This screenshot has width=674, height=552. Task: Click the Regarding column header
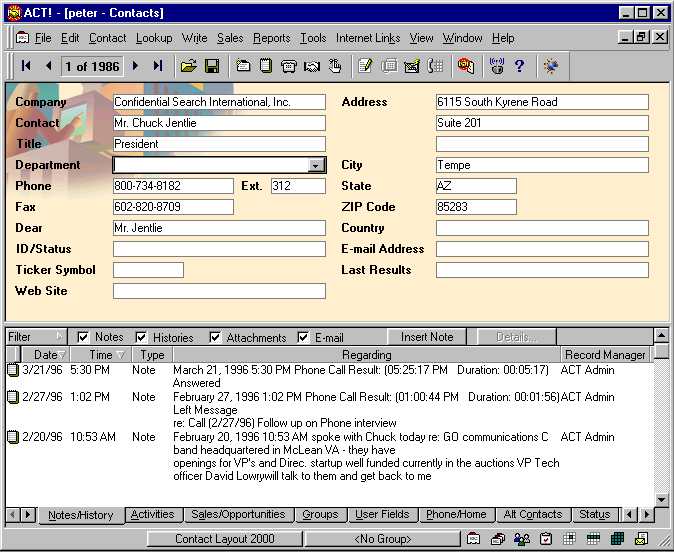click(x=367, y=355)
